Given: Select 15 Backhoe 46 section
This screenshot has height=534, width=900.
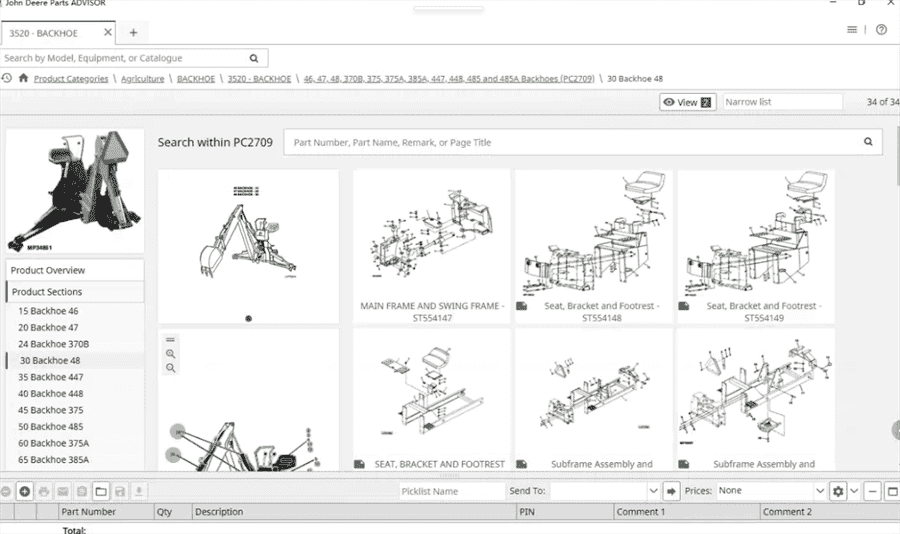Looking at the screenshot, I should point(48,311).
